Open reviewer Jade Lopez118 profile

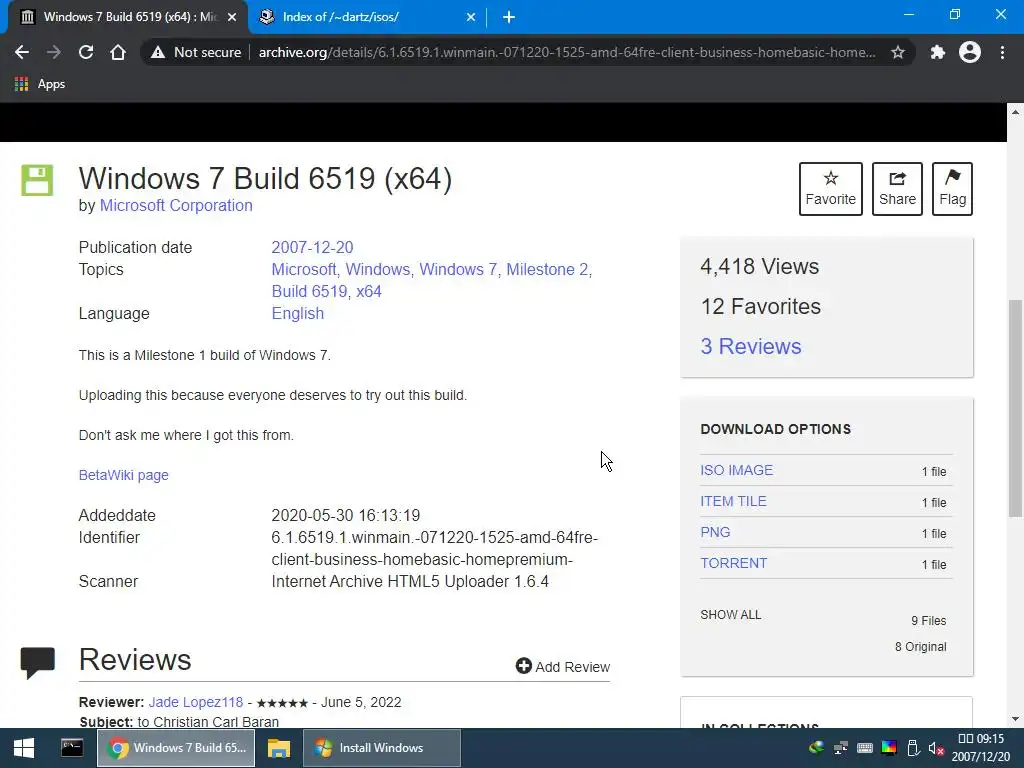point(195,702)
